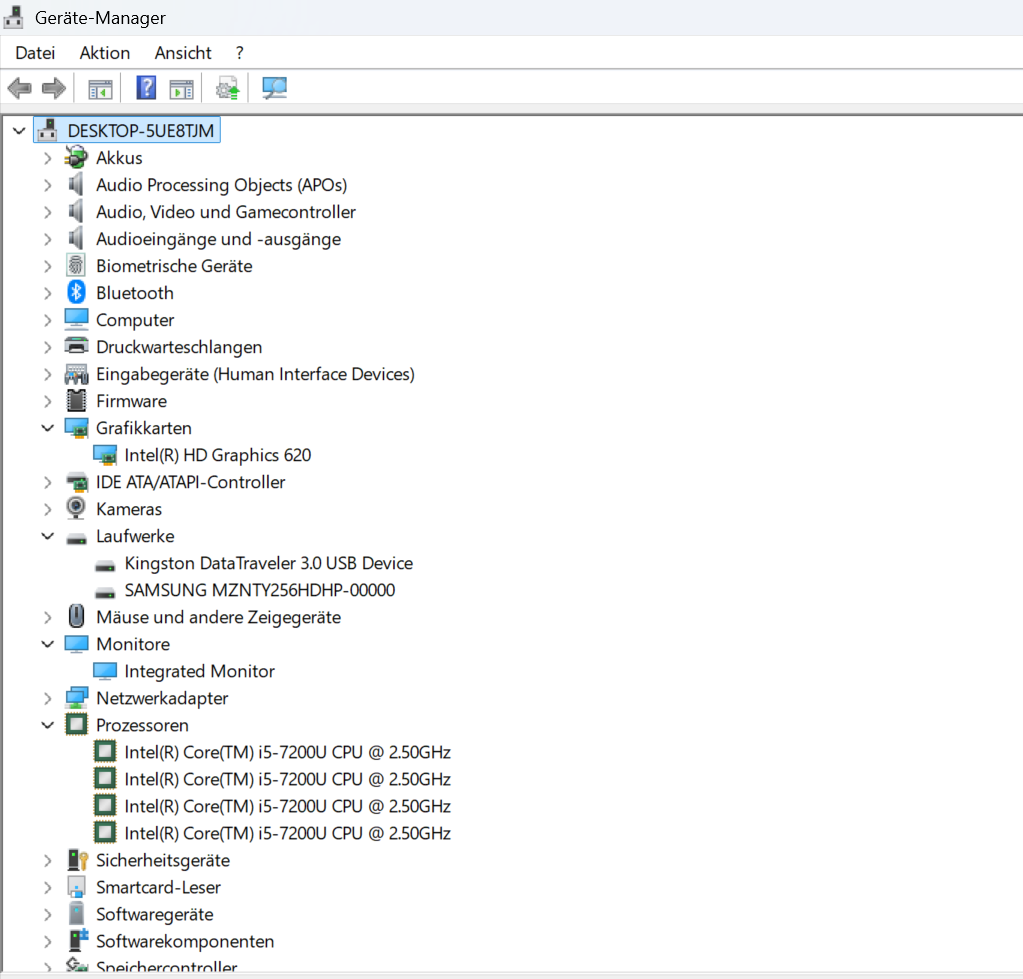Click the Biometrische Geräte fingerprint icon

tap(76, 265)
